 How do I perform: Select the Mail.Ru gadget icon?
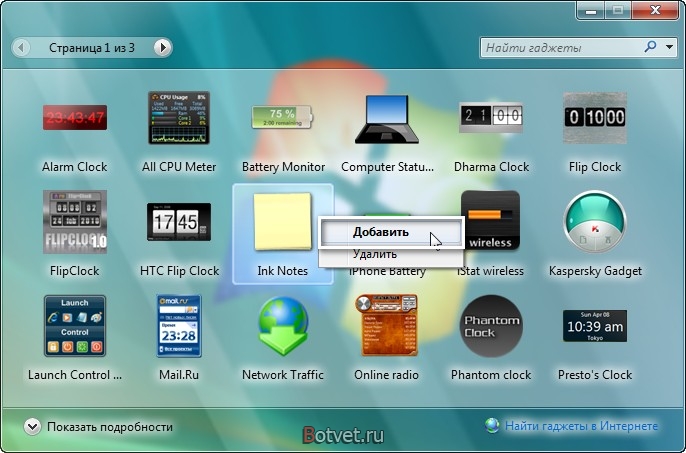tap(179, 326)
